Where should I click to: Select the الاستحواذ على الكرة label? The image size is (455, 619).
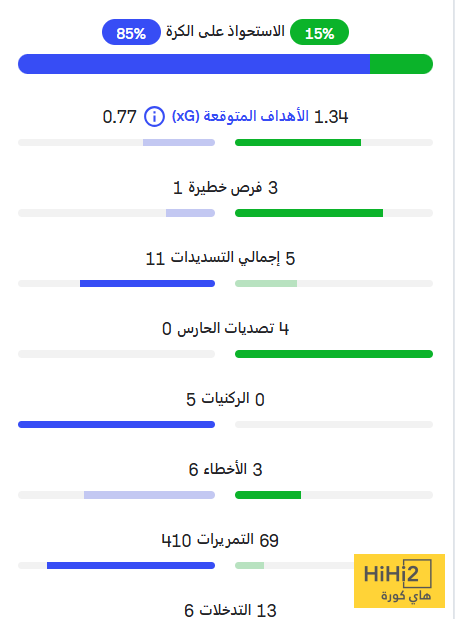[225, 32]
